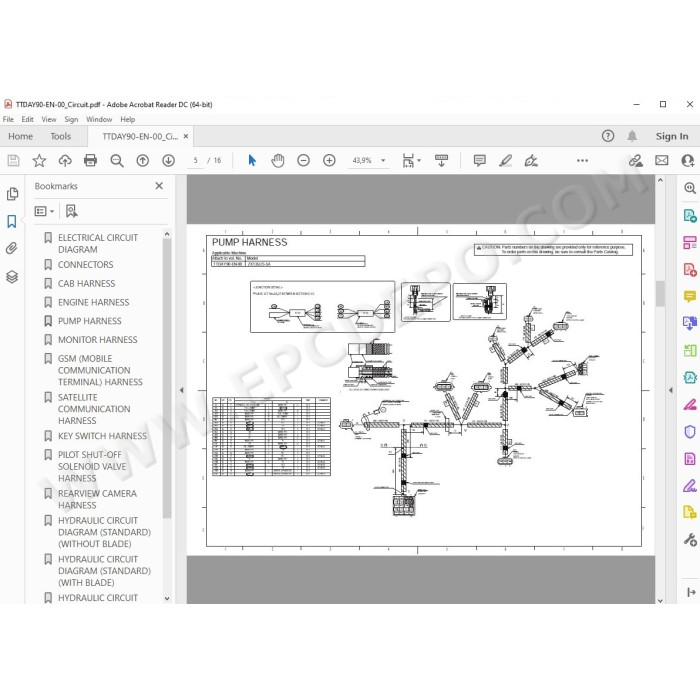
Task: Open KEY SWITCH HARNESS bookmark
Action: pos(102,436)
